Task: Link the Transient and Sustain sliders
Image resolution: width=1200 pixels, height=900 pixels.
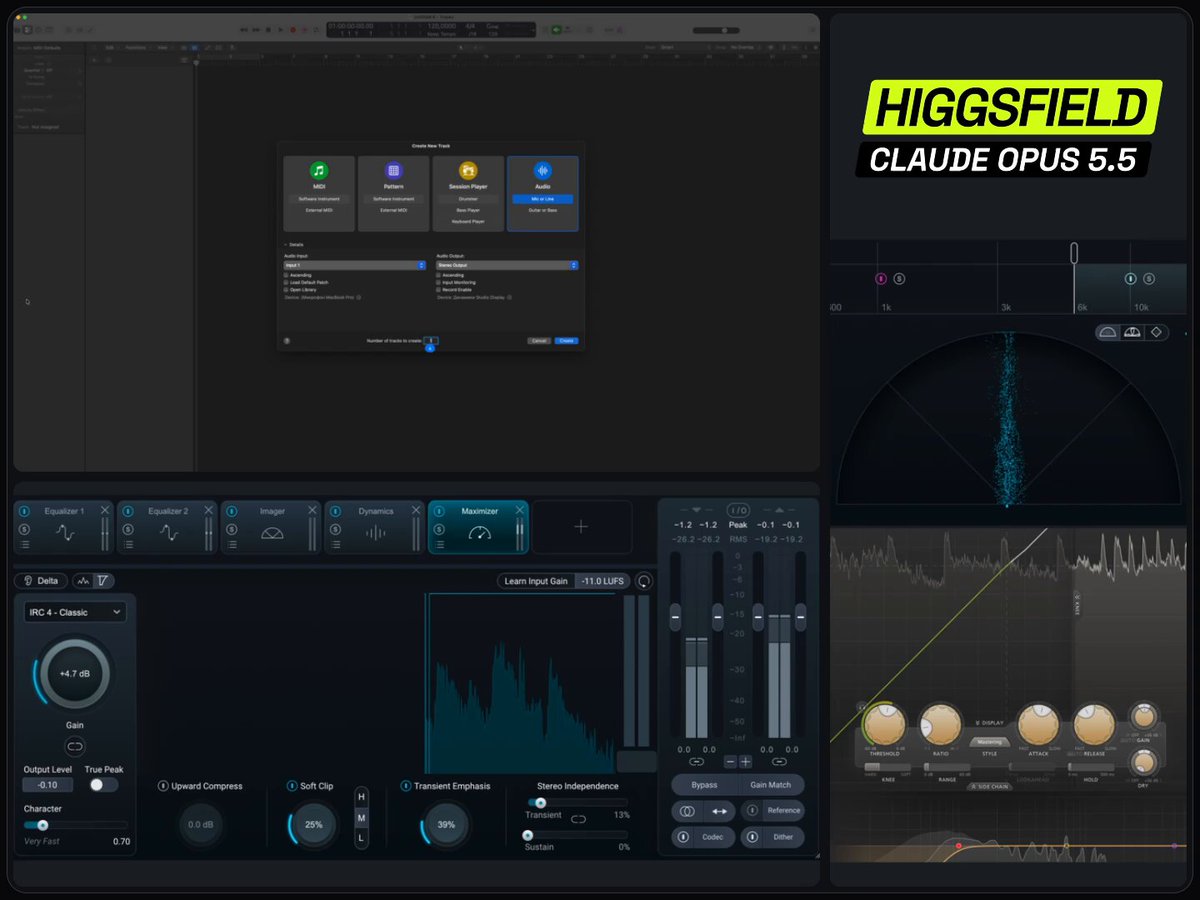Action: click(x=578, y=819)
